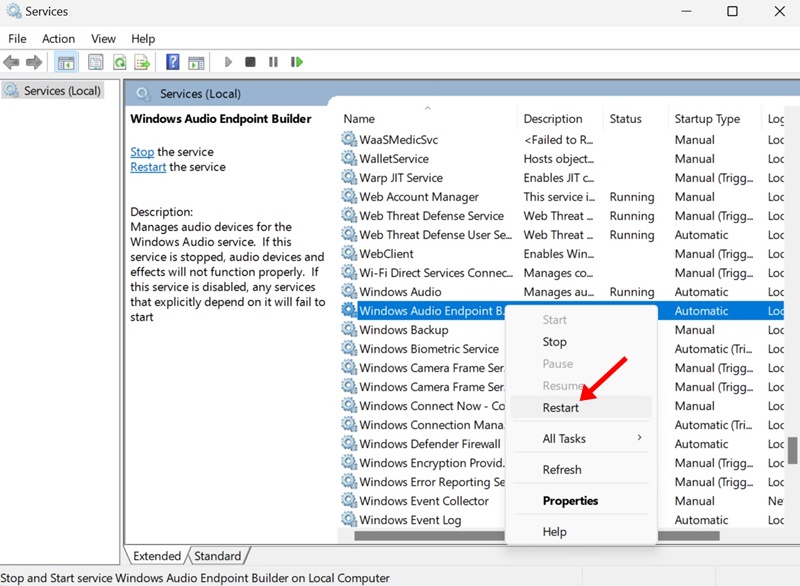
Task: Click gear icon beside WaaSMedicSvc
Action: (x=349, y=139)
